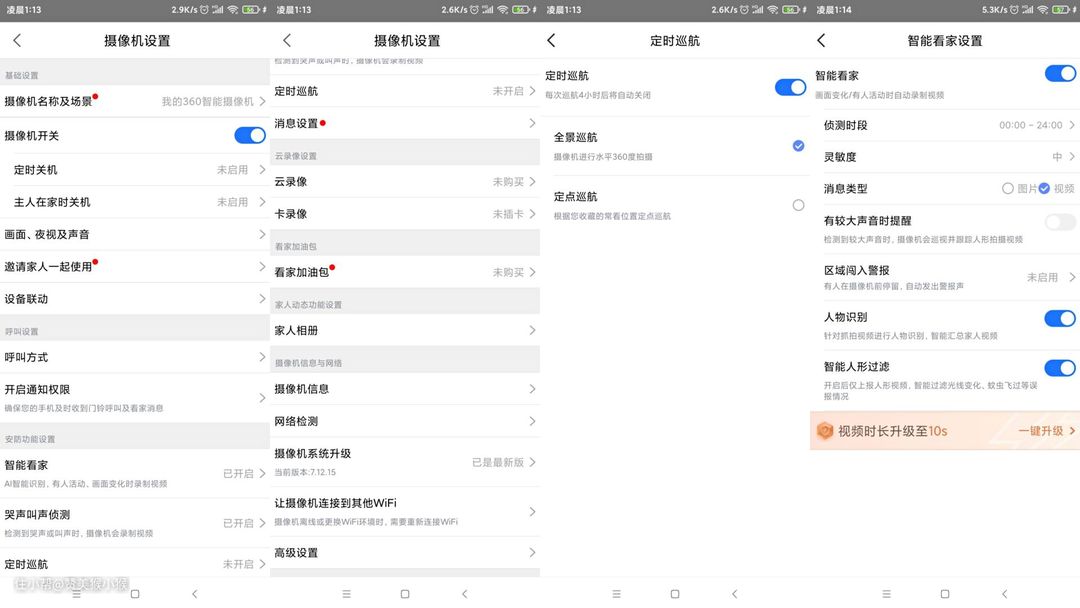The image size is (1080, 608).
Task: Disable the 智能人形过滤 switch
Action: tap(1059, 368)
